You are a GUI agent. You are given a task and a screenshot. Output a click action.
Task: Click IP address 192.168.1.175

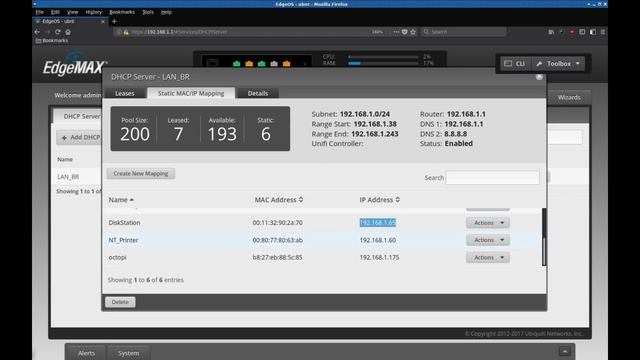pos(379,258)
